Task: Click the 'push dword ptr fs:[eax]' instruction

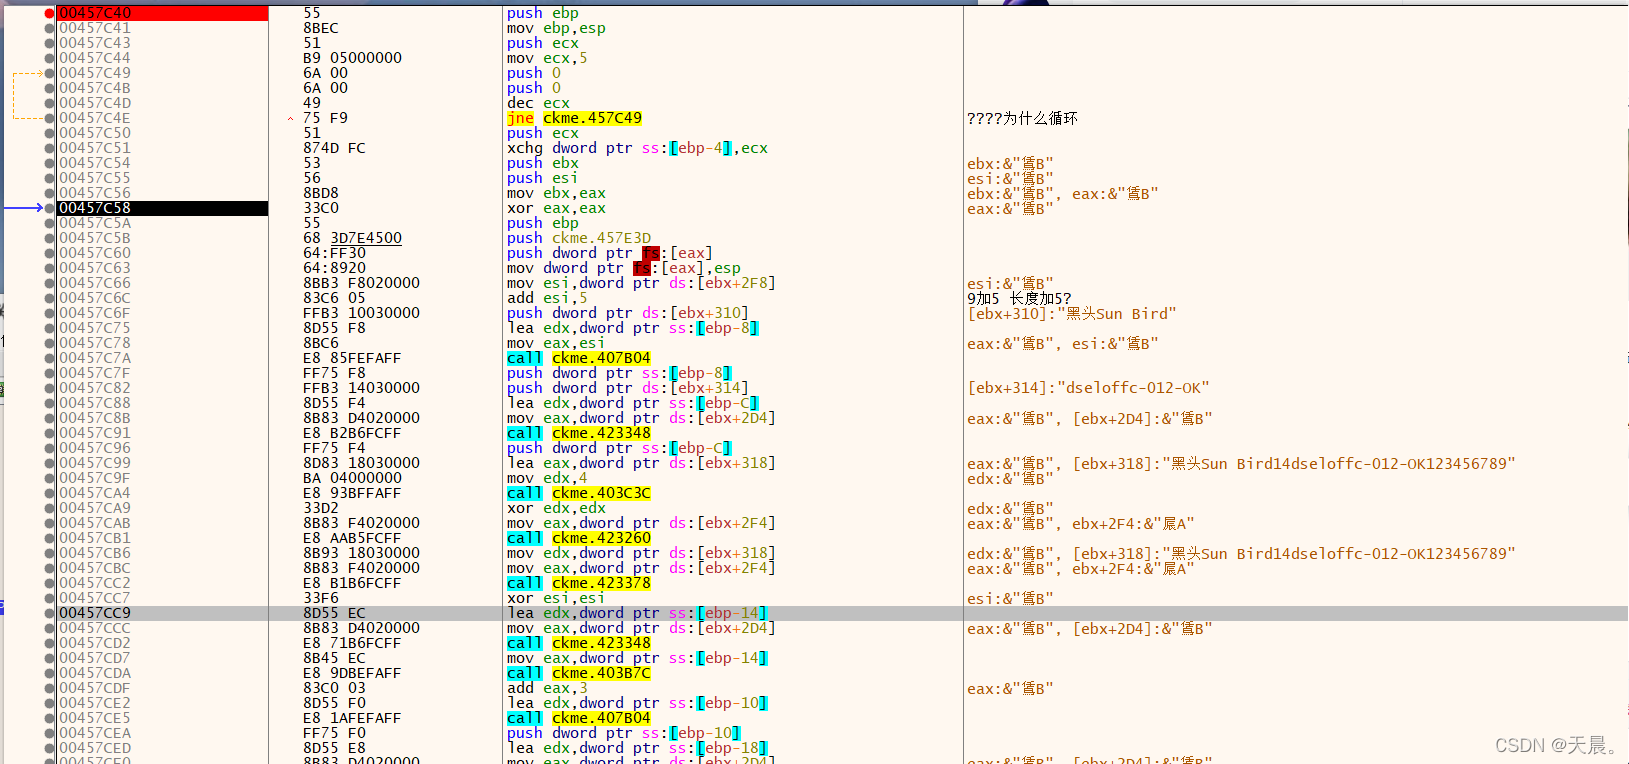Action: click(x=609, y=253)
